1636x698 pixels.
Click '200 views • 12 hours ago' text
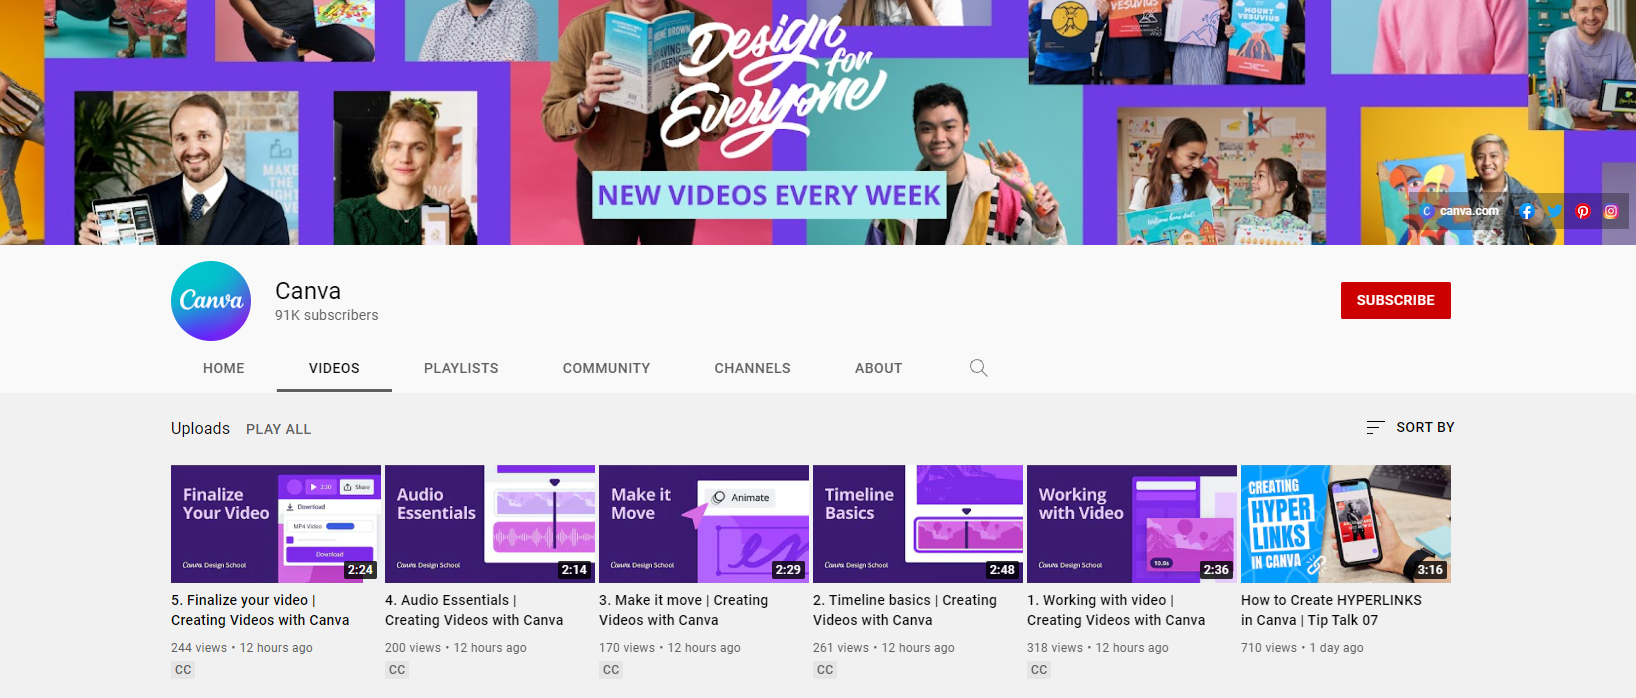click(456, 648)
